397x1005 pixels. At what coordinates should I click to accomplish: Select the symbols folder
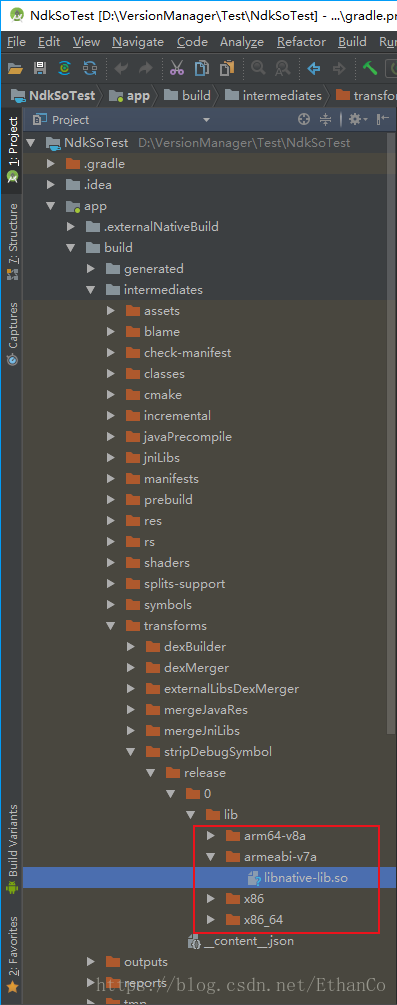point(158,604)
